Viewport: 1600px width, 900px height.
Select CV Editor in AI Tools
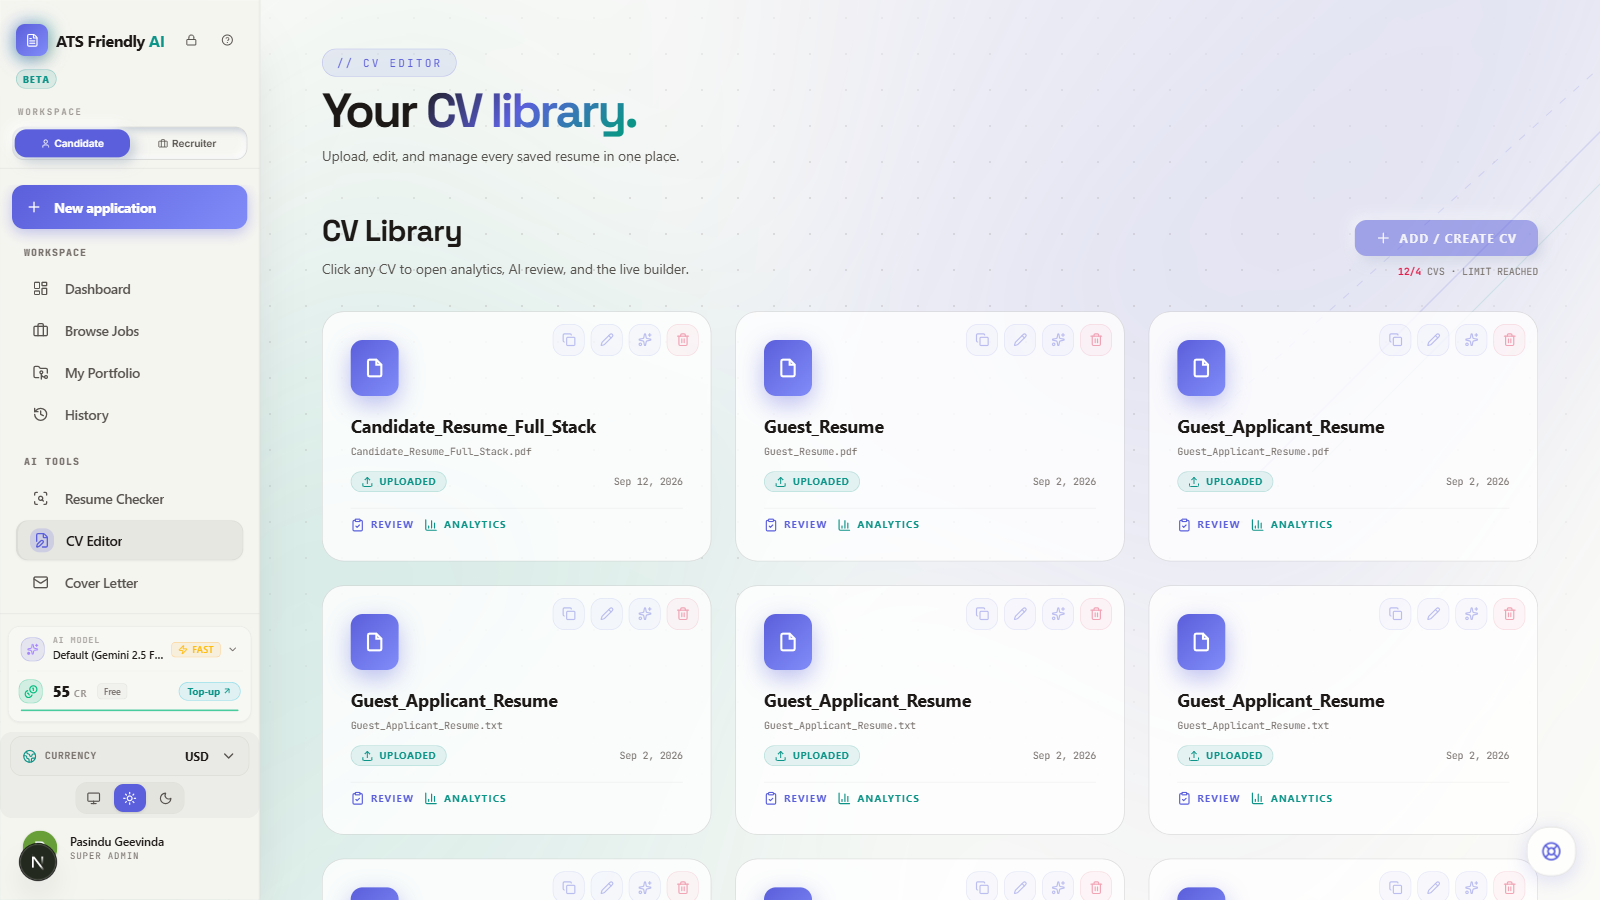coord(130,541)
